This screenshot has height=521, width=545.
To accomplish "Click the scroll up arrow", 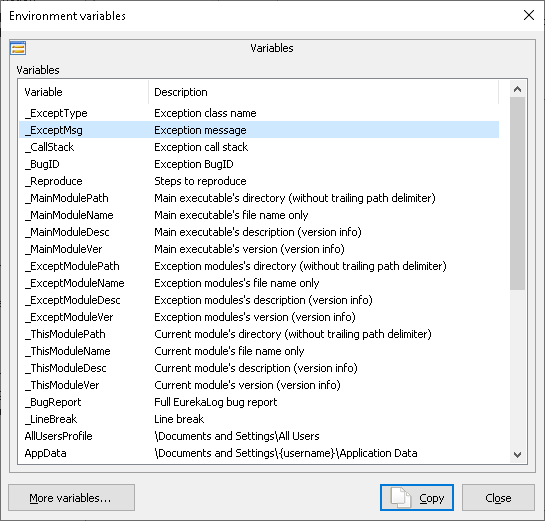I will coord(517,89).
